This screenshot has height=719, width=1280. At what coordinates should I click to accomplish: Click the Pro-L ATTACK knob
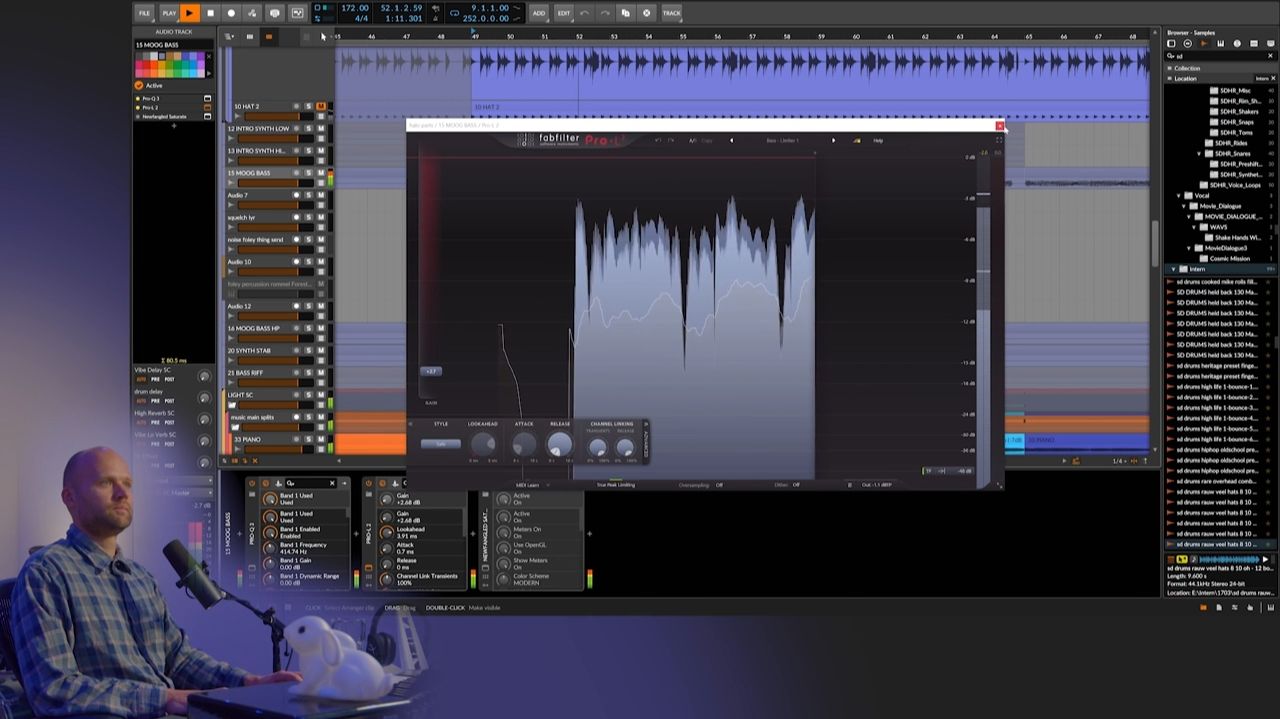point(524,445)
